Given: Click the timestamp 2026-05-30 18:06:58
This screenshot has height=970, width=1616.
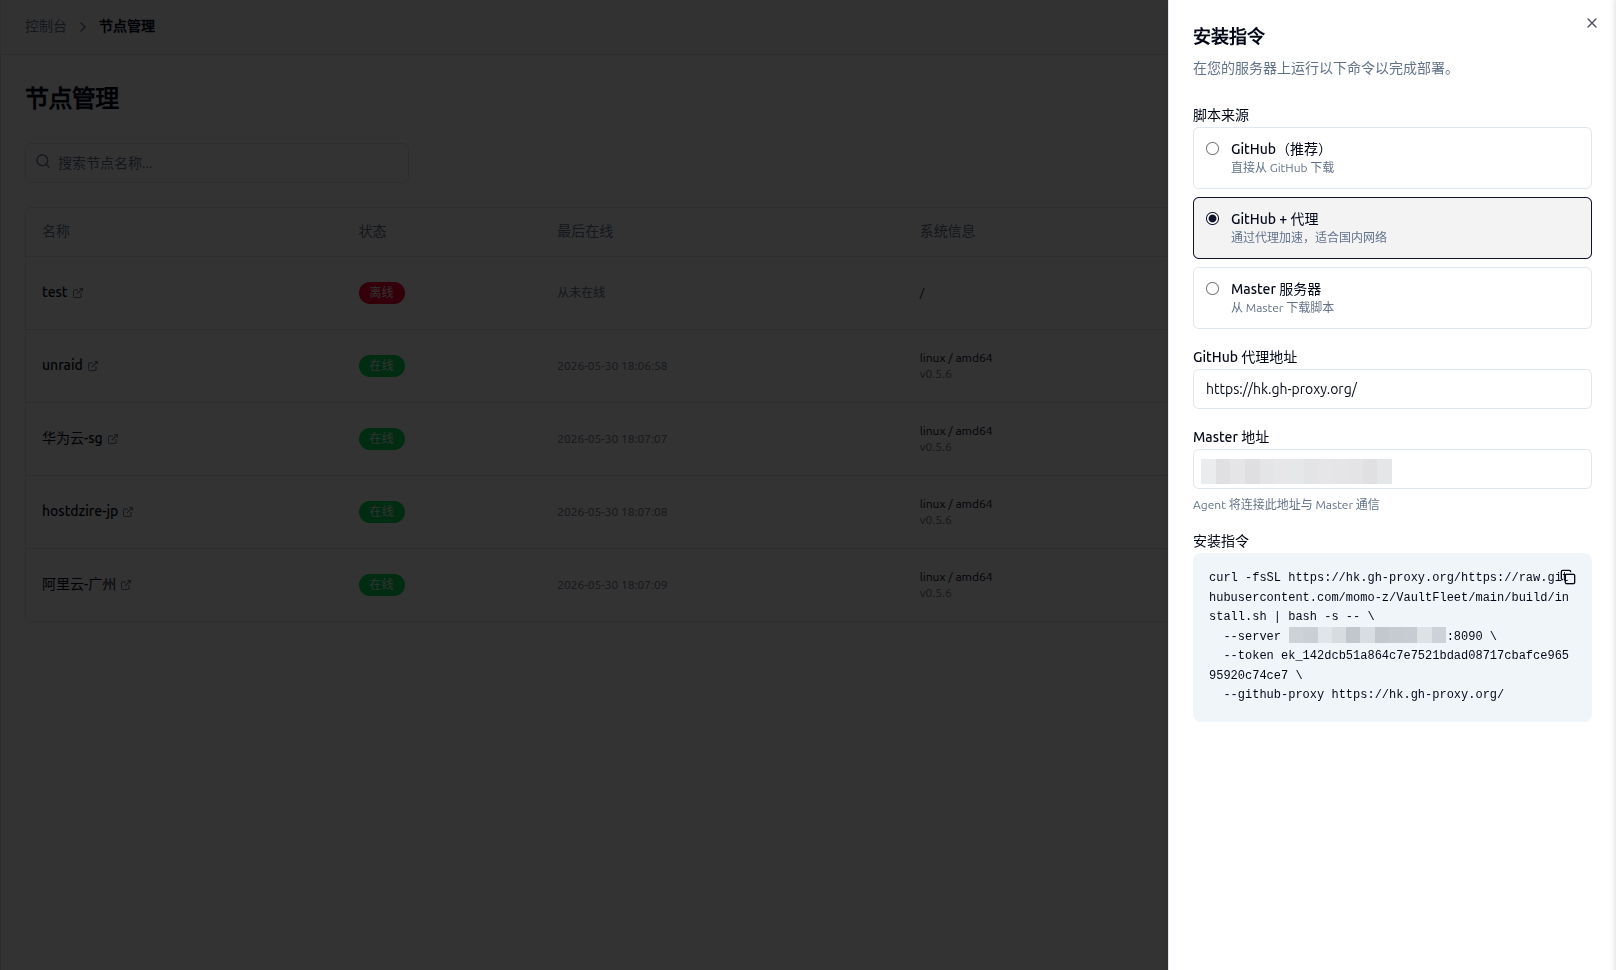Looking at the screenshot, I should click(612, 366).
